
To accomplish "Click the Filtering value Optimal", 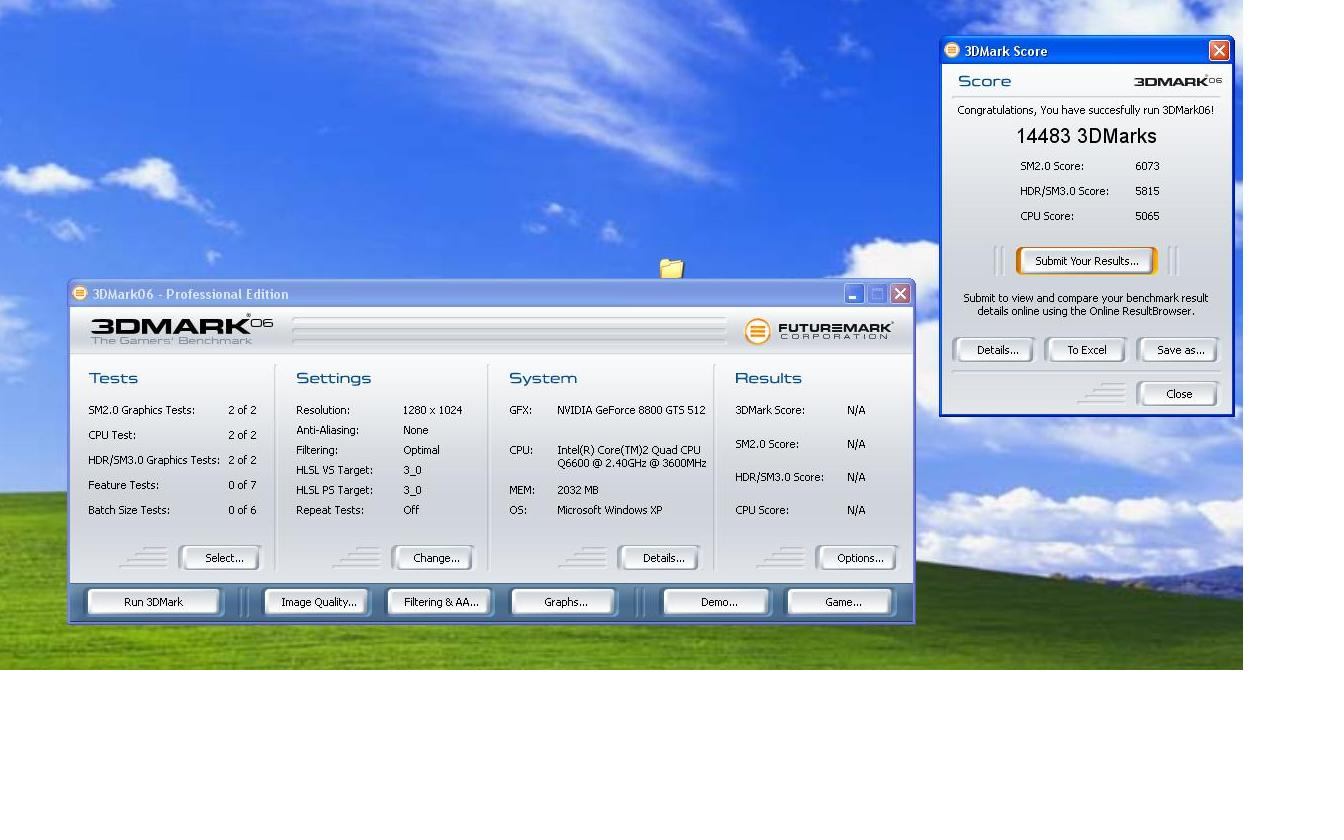I will pos(421,450).
